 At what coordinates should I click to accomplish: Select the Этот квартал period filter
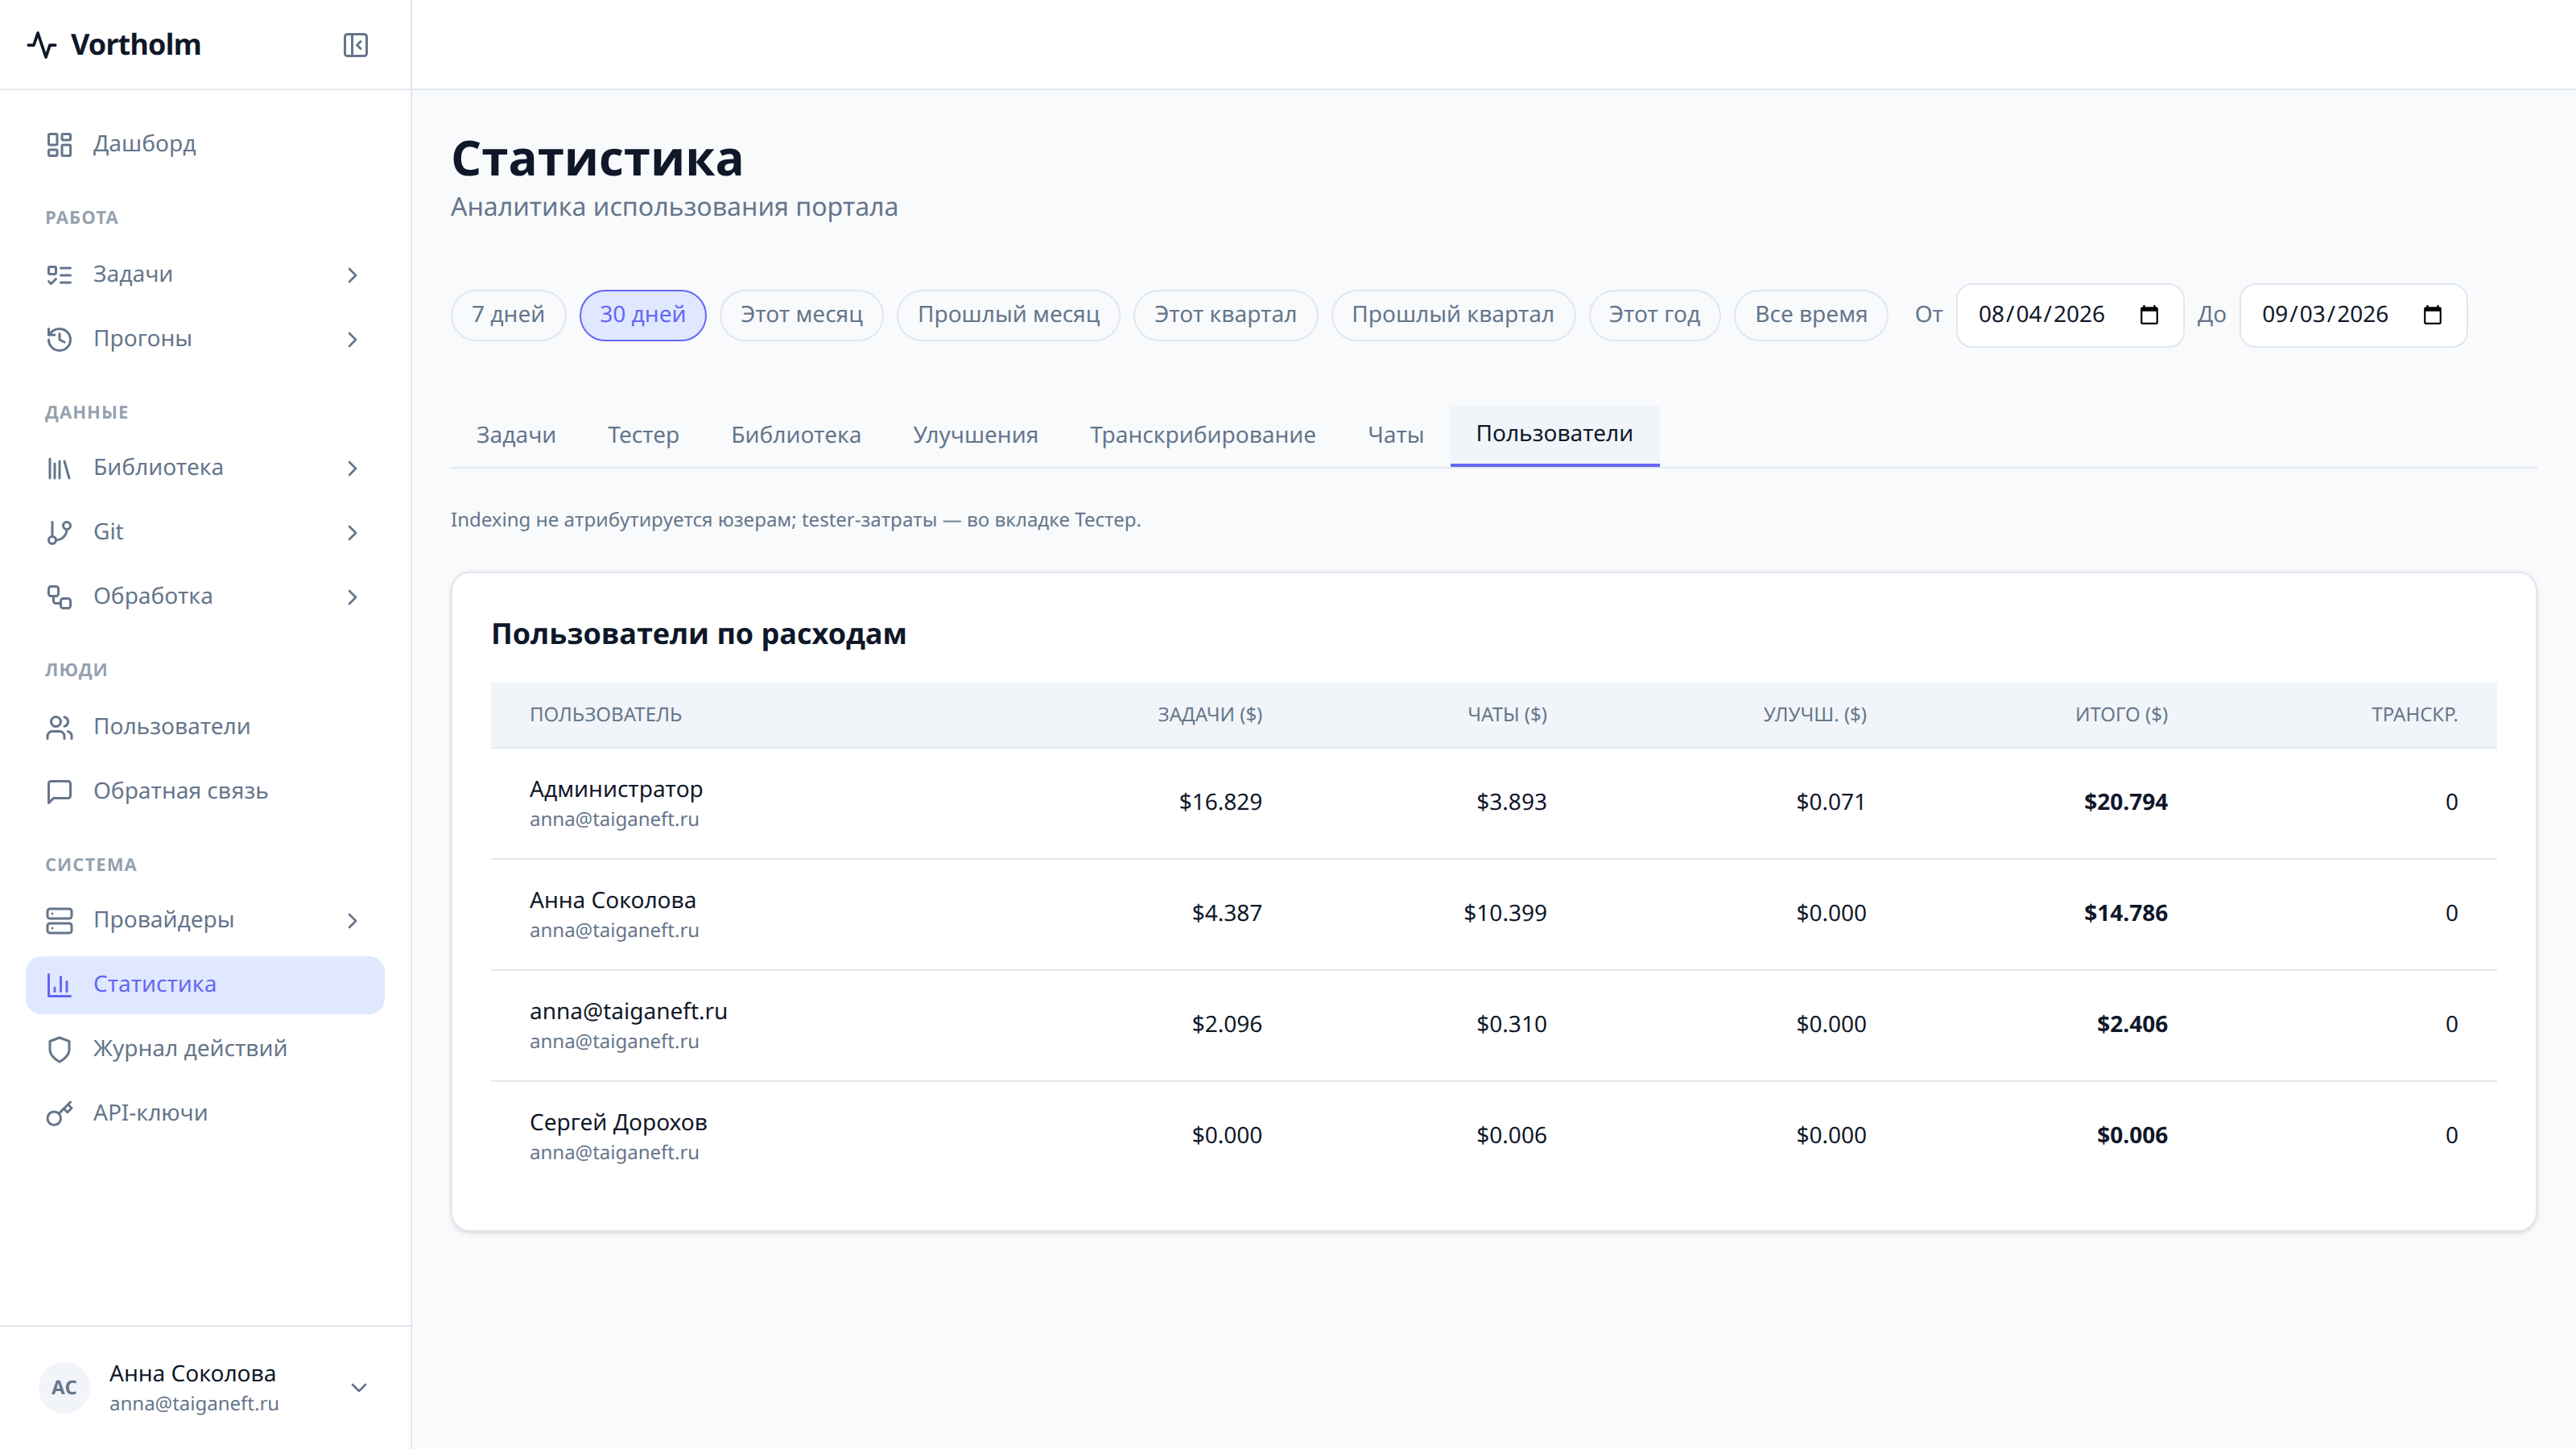click(x=1225, y=315)
